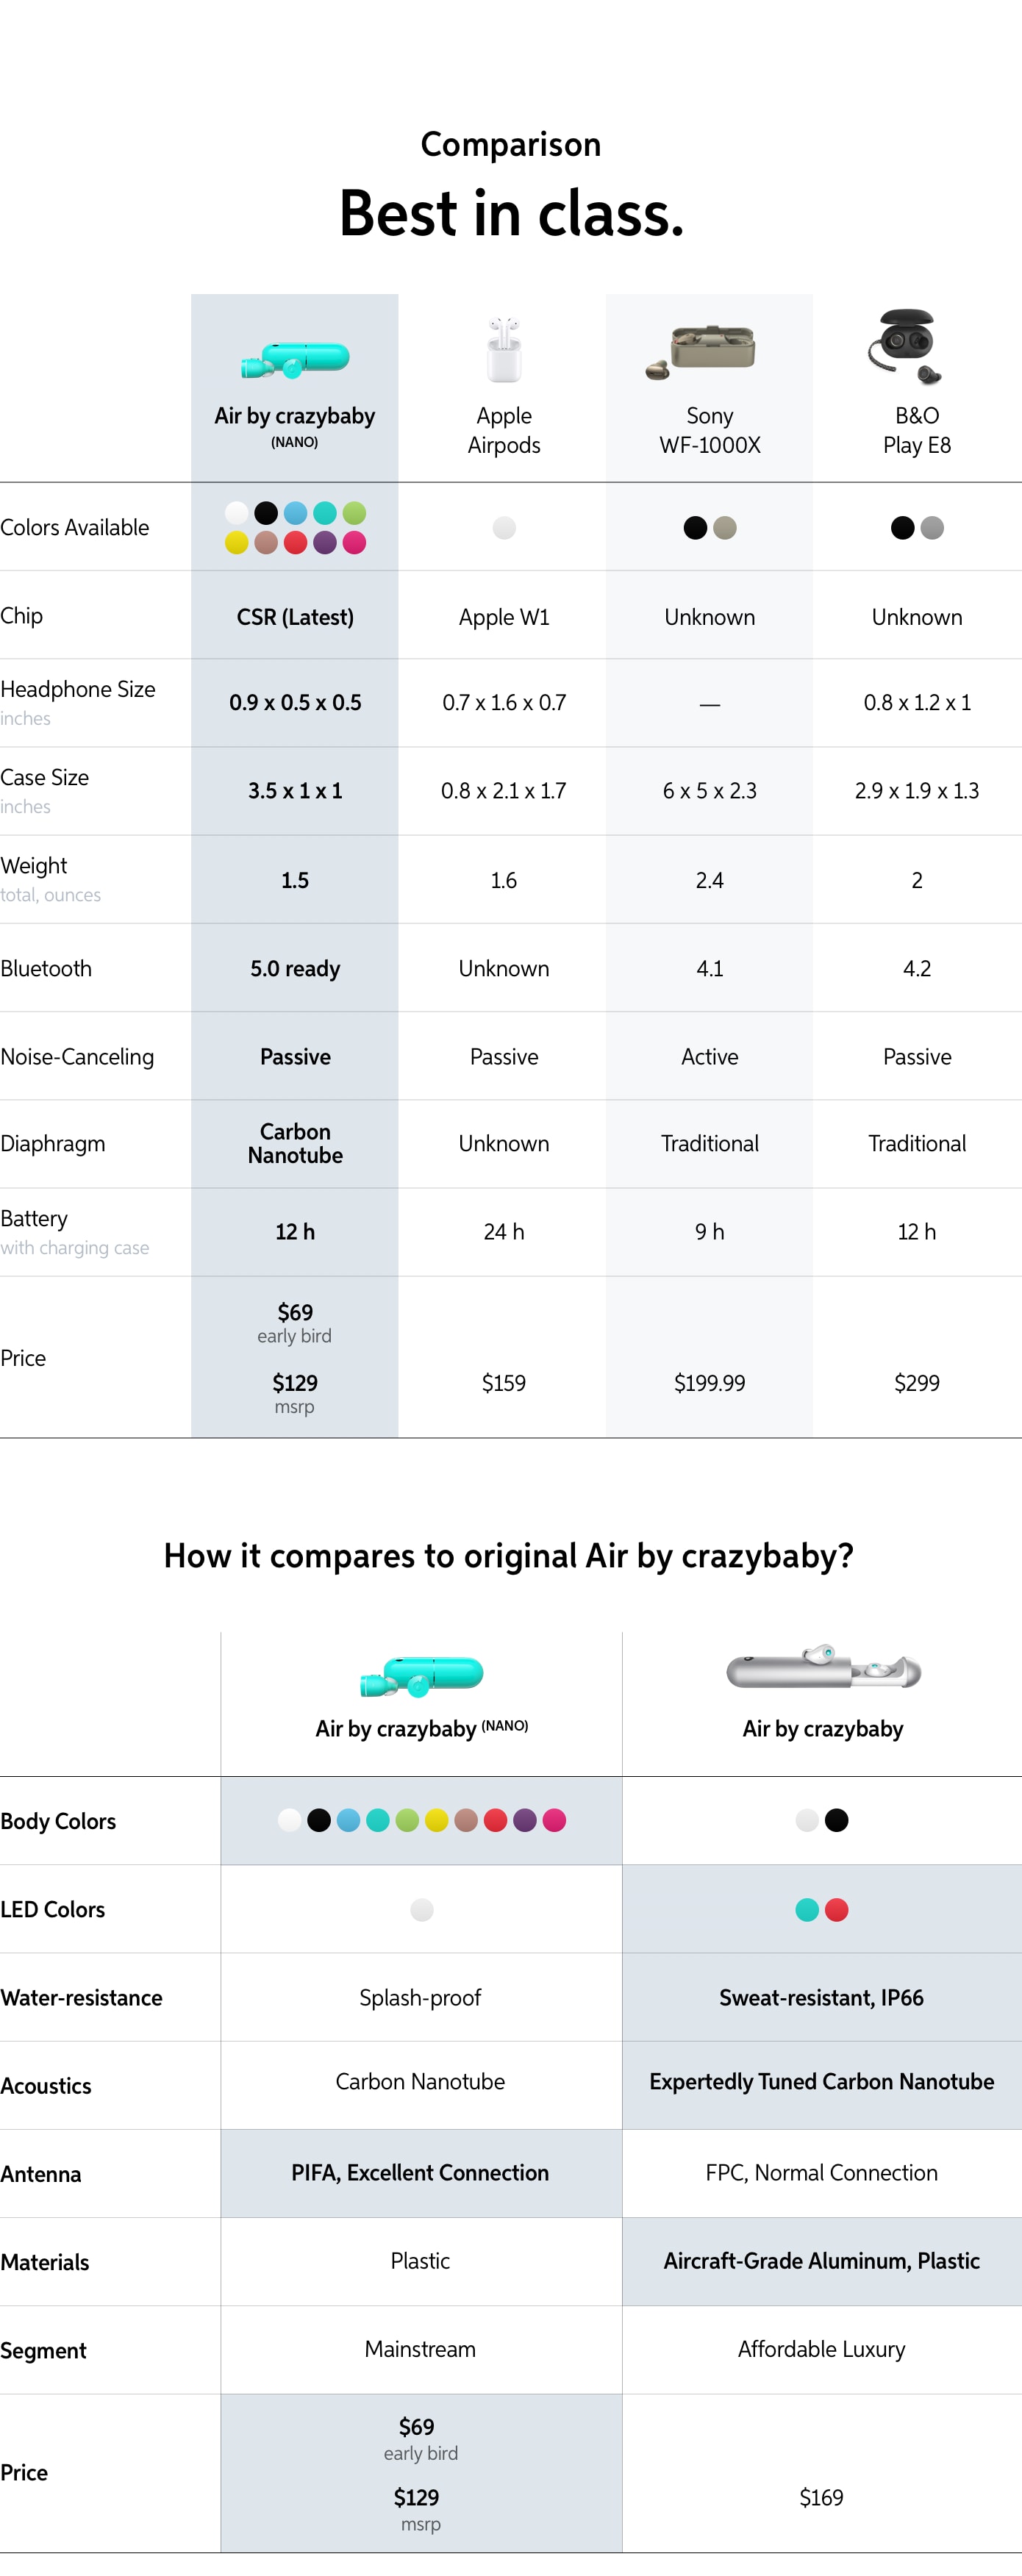Click the B&O Play E8 product image
Image resolution: width=1022 pixels, height=2576 pixels.
coord(905,347)
